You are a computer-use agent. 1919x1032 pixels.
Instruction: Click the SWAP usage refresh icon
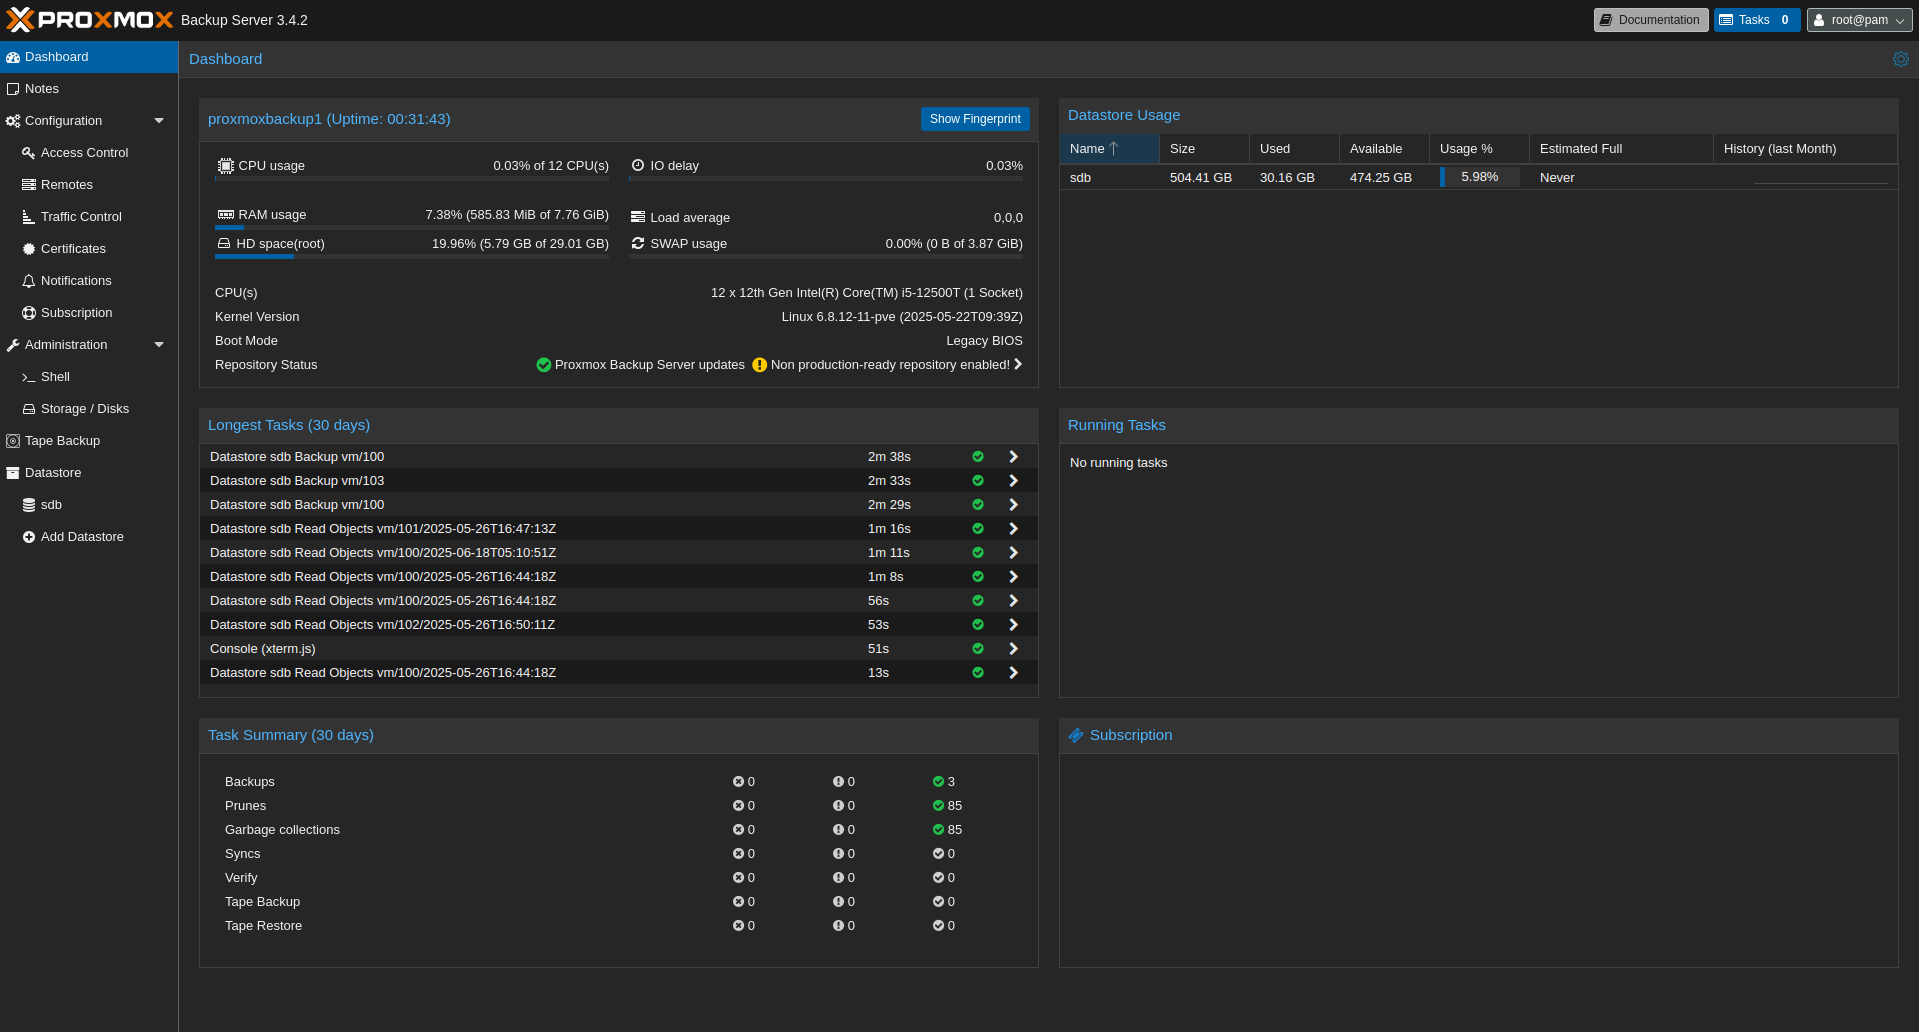click(638, 243)
